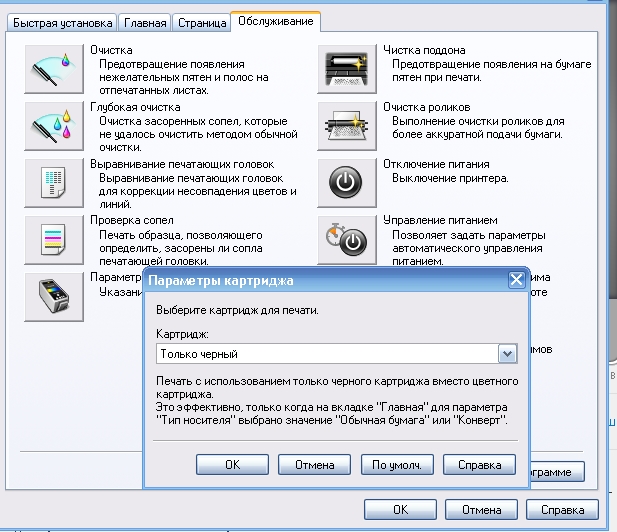The width and height of the screenshot is (617, 532).
Task: Click the Очистка роликов roller cleaning icon
Action: click(347, 124)
